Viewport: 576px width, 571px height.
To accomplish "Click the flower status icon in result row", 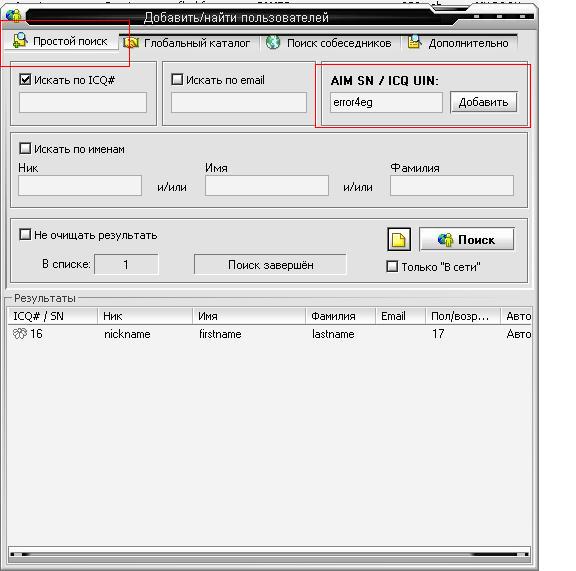I will pyautogui.click(x=20, y=334).
